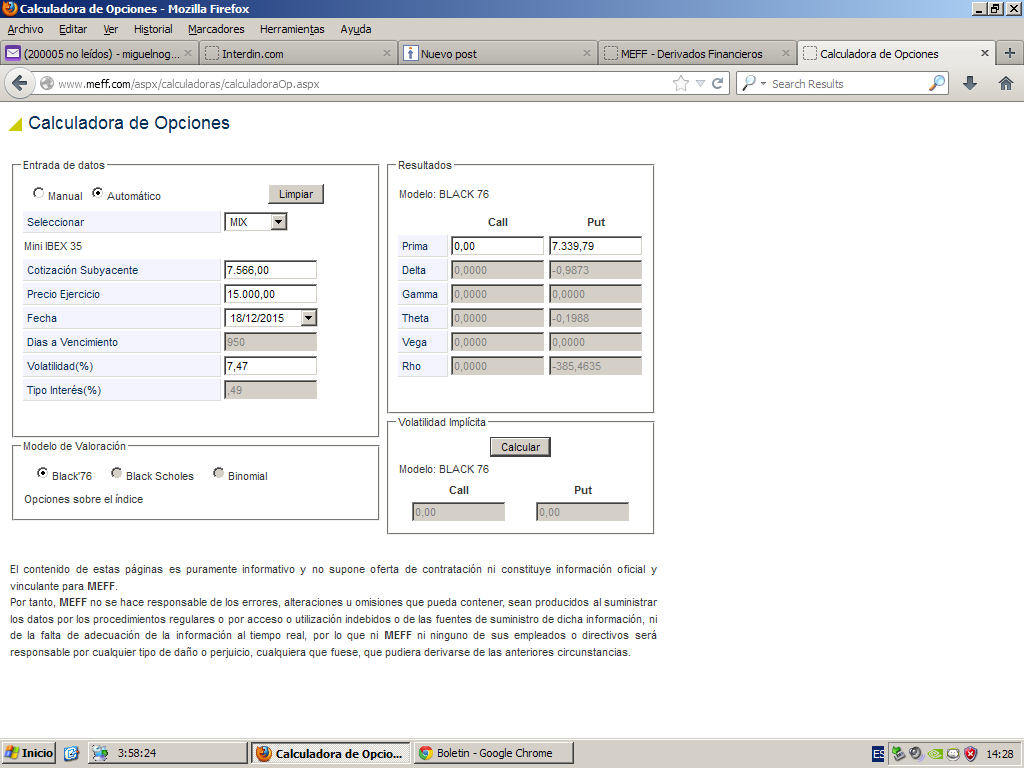Open the downloads arrow icon

tap(970, 84)
